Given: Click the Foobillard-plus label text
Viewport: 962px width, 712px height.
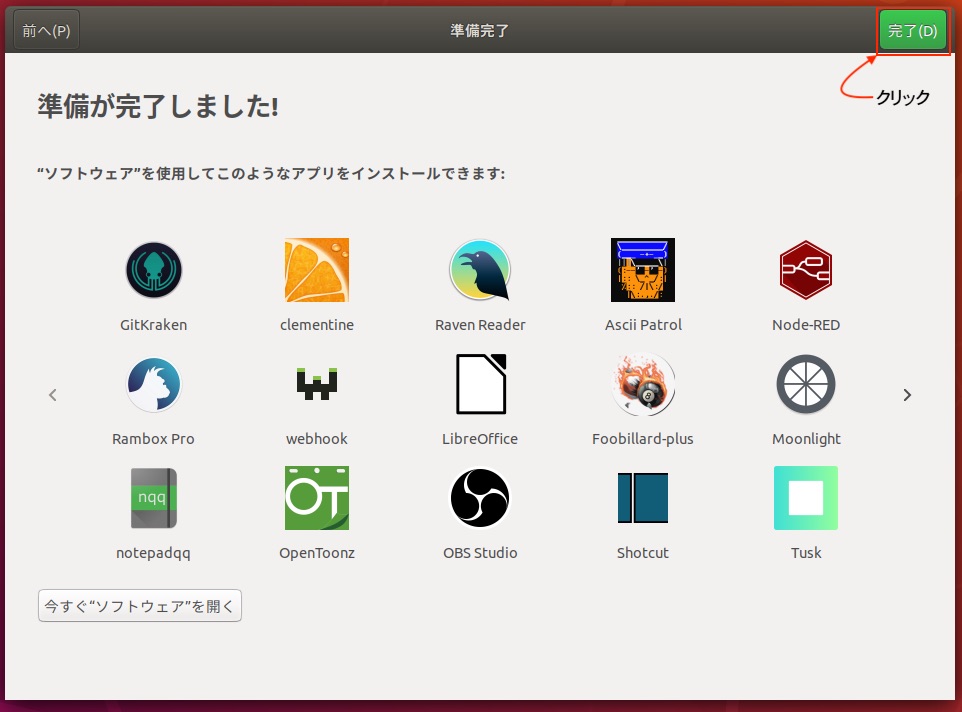Looking at the screenshot, I should tap(642, 439).
